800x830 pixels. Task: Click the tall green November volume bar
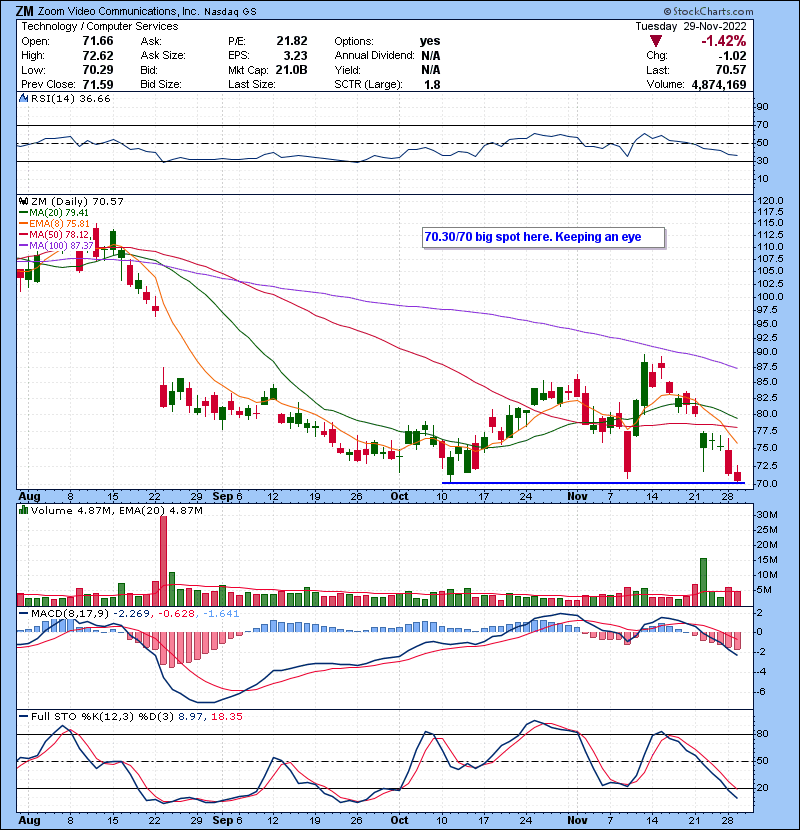(x=703, y=582)
